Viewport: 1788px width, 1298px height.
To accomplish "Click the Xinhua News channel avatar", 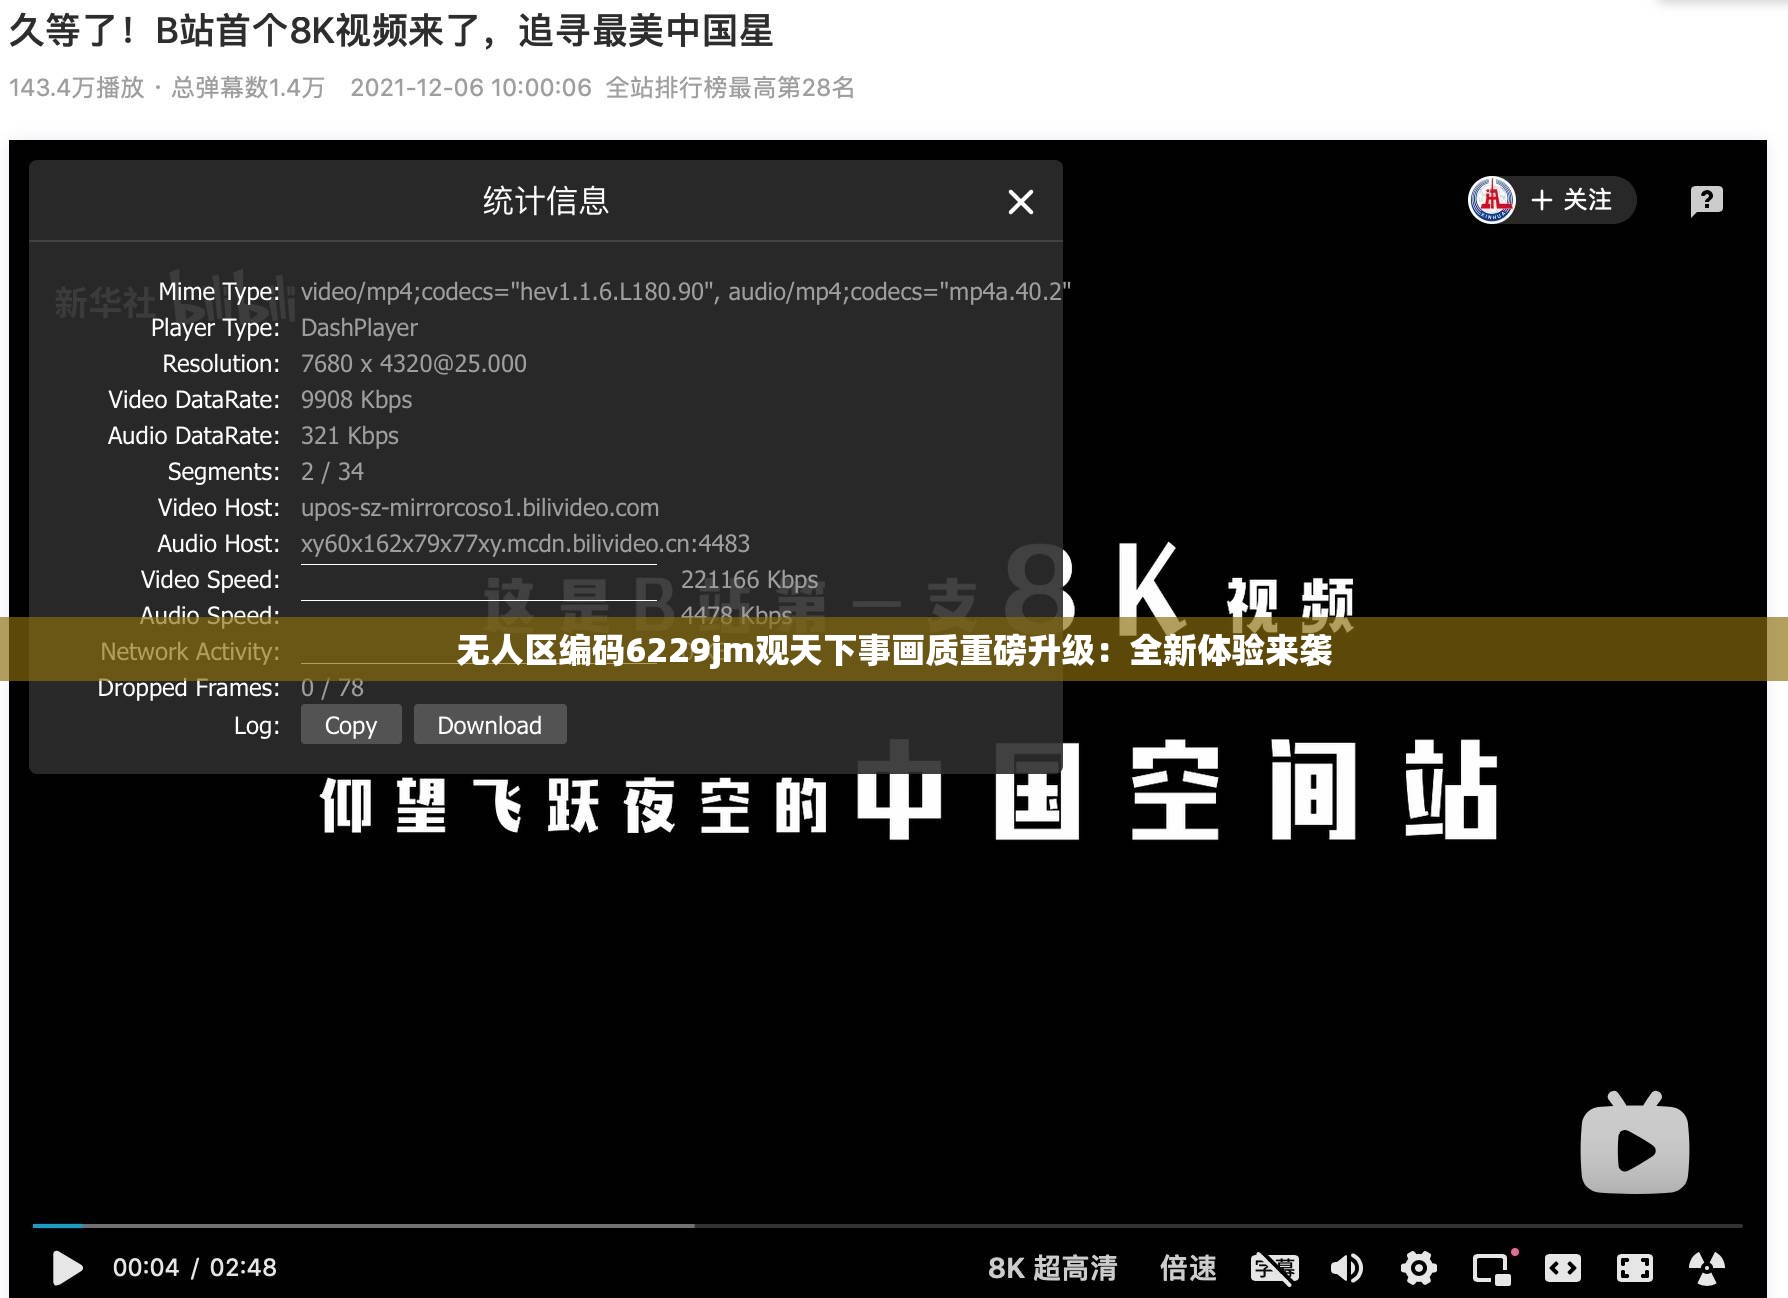I will [1492, 200].
